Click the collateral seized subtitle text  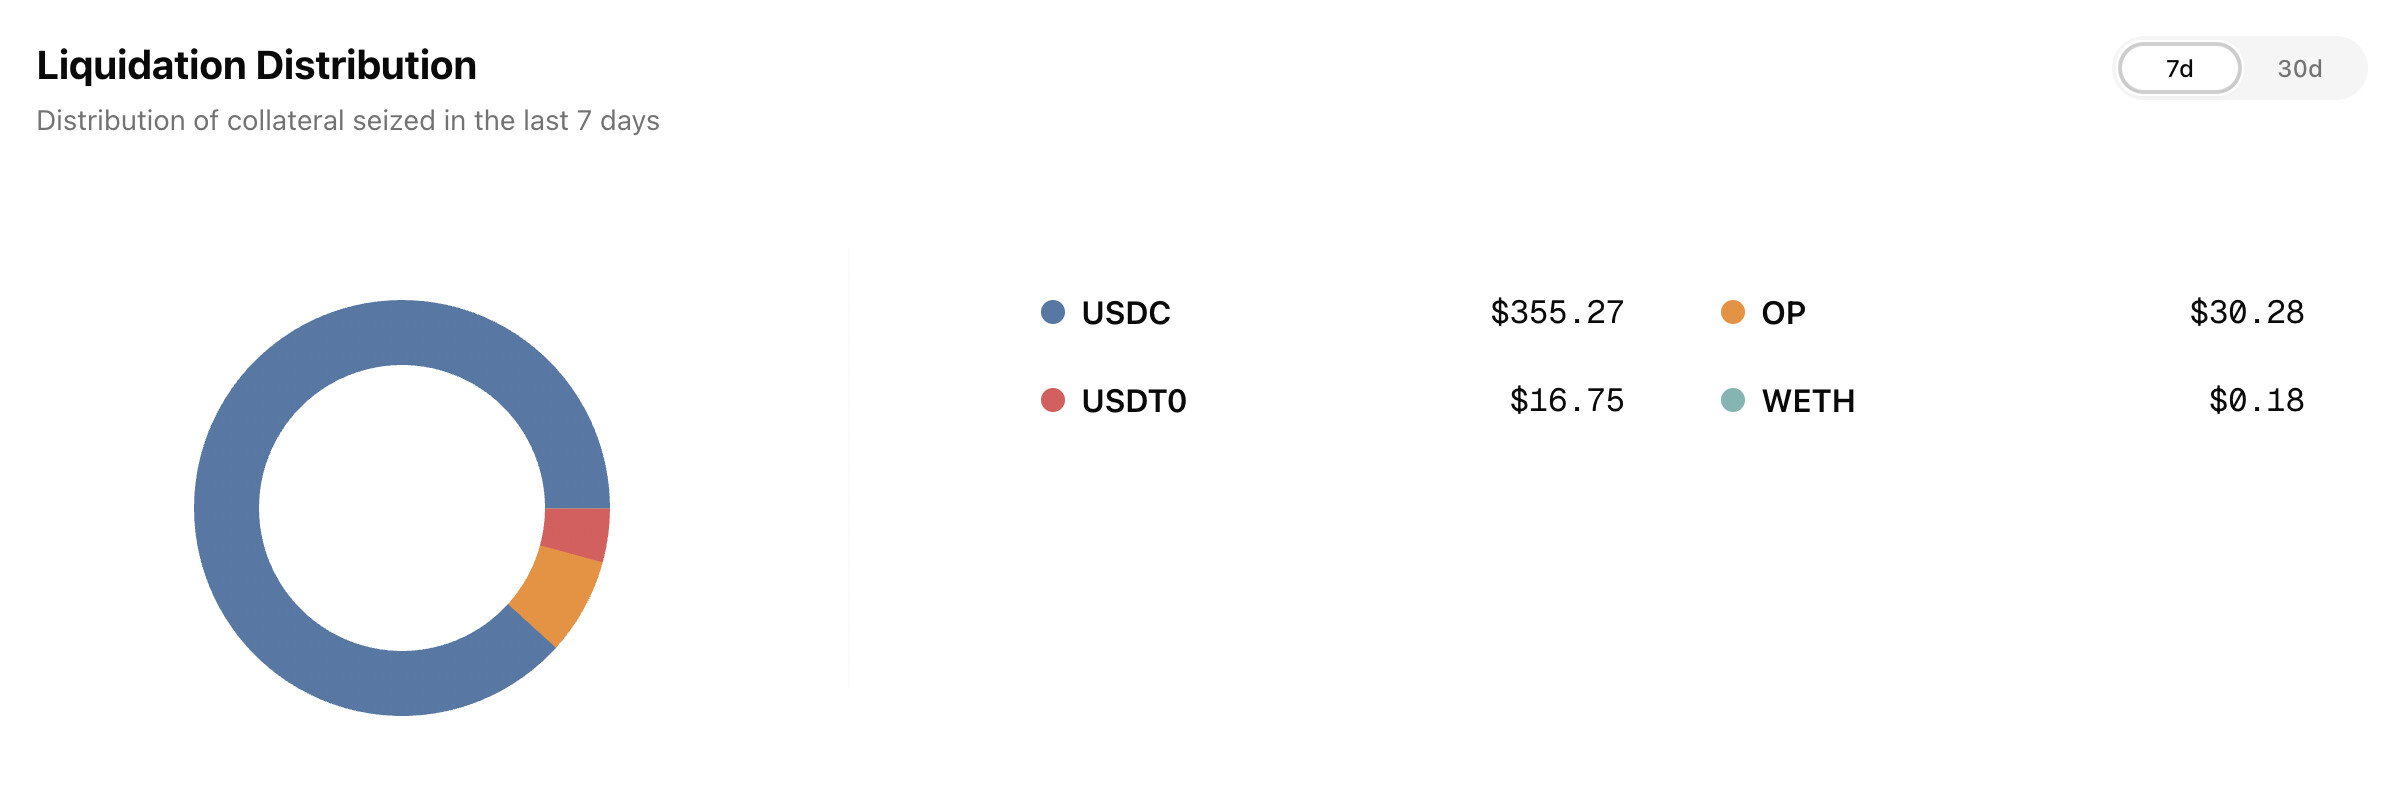348,121
